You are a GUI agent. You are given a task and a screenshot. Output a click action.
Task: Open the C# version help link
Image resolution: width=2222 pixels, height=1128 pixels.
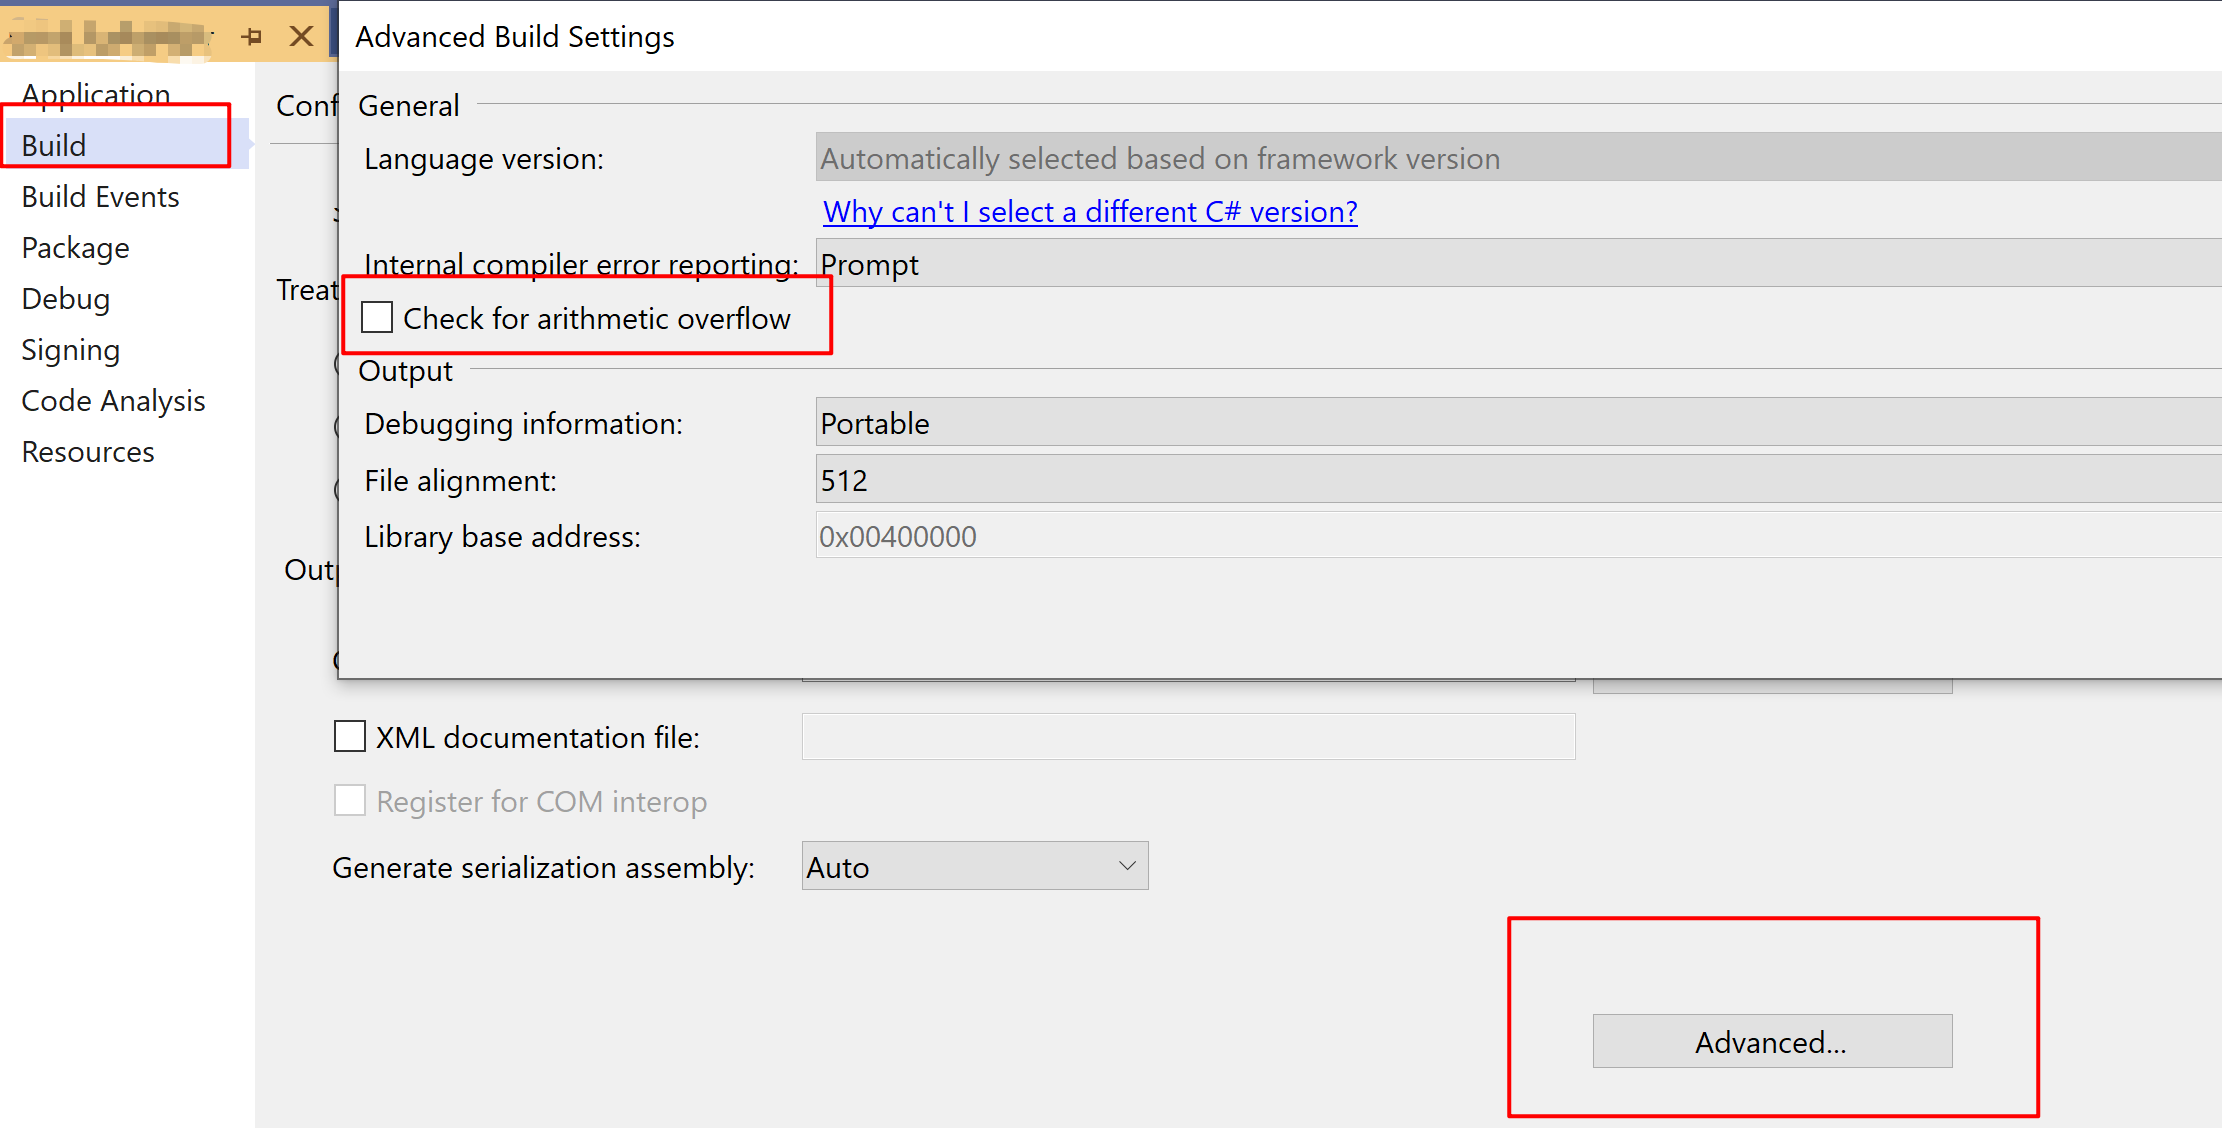point(1089,212)
